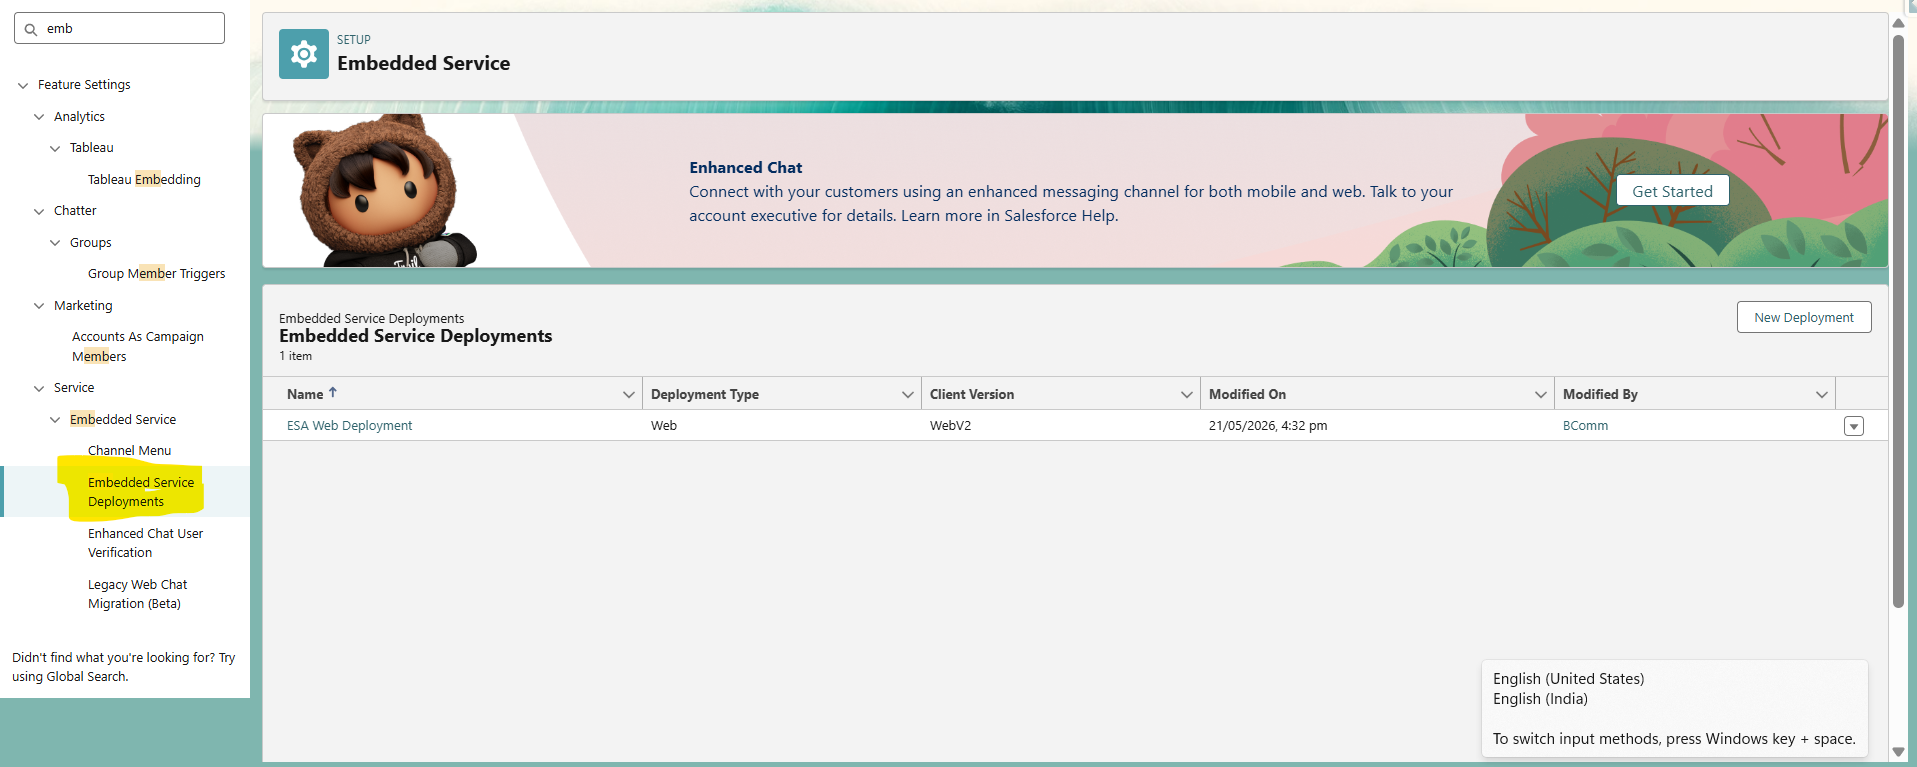Click the Astro mascot image in banner
1917x767 pixels.
[x=384, y=190]
